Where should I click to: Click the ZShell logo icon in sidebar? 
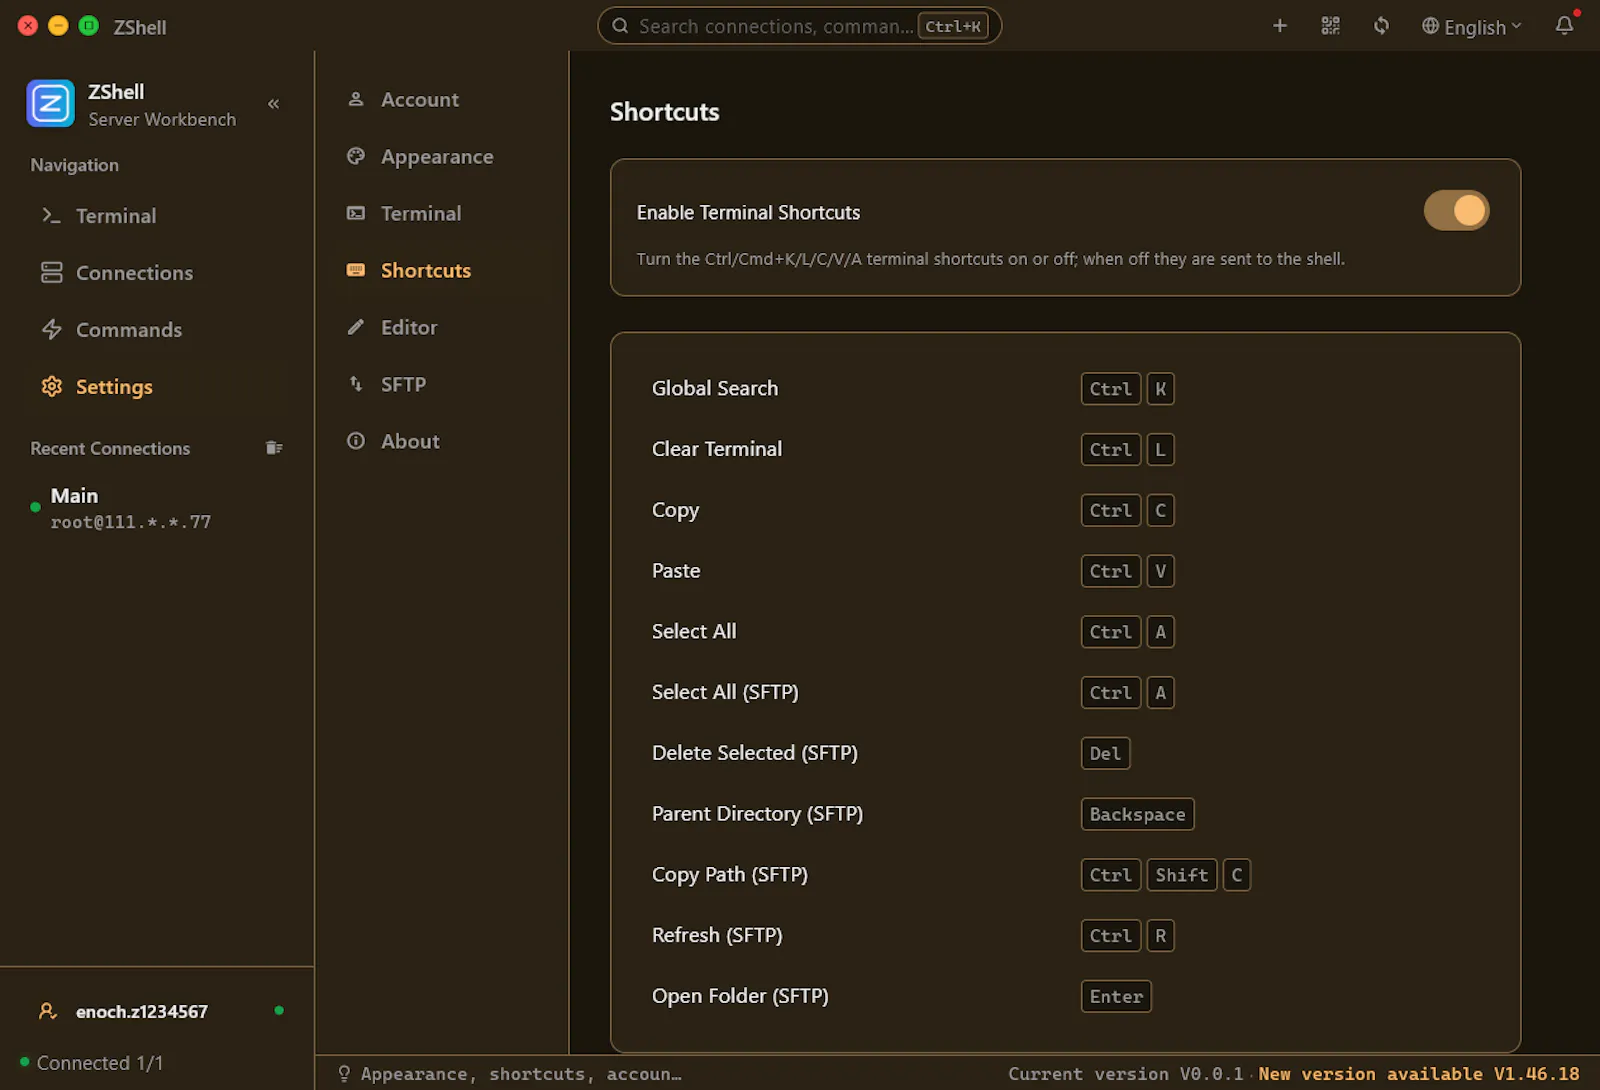coord(51,104)
